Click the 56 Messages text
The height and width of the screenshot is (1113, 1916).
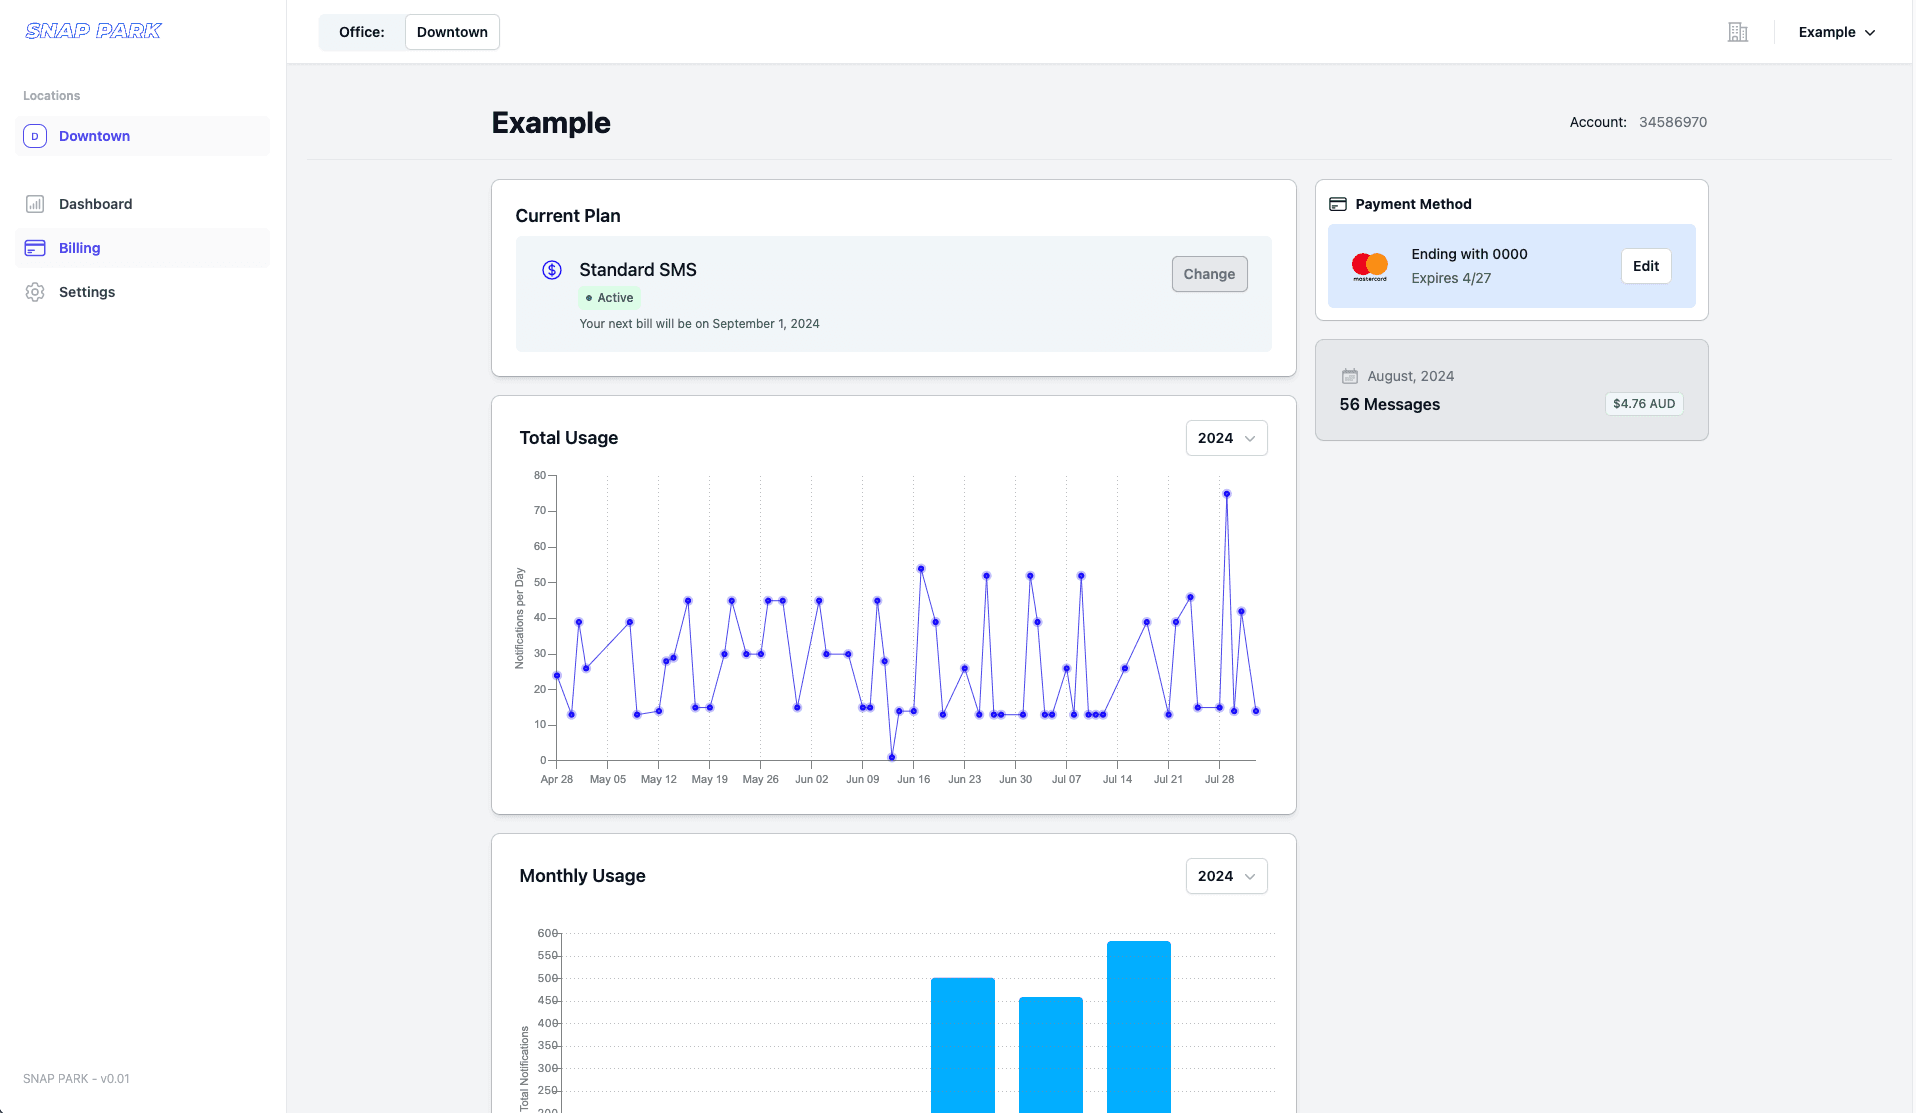(1390, 404)
